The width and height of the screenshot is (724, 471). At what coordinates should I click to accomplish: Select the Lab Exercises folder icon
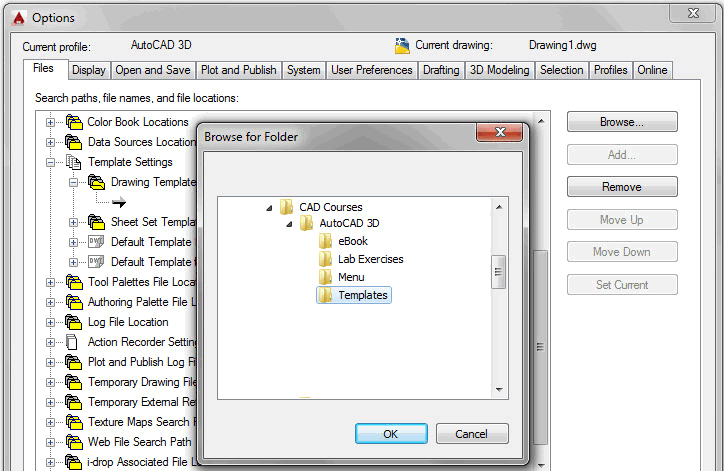pyautogui.click(x=325, y=259)
